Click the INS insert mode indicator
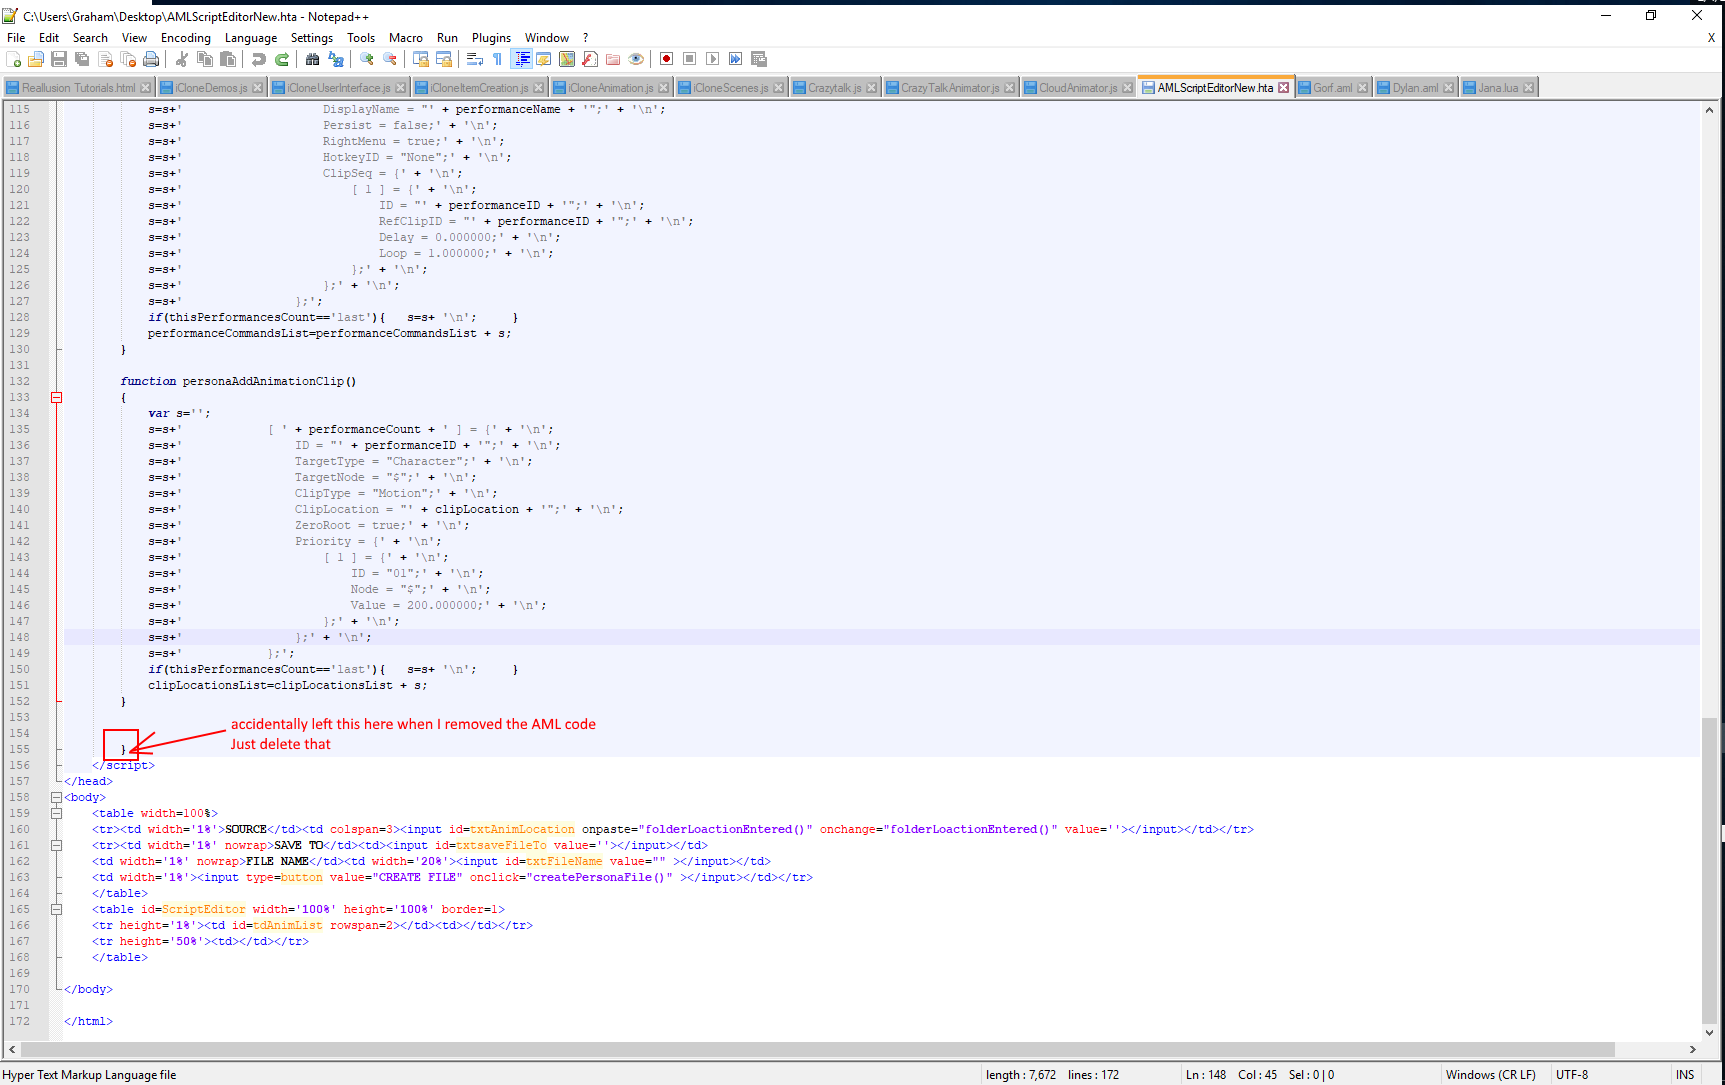The image size is (1725, 1085). click(1685, 1075)
